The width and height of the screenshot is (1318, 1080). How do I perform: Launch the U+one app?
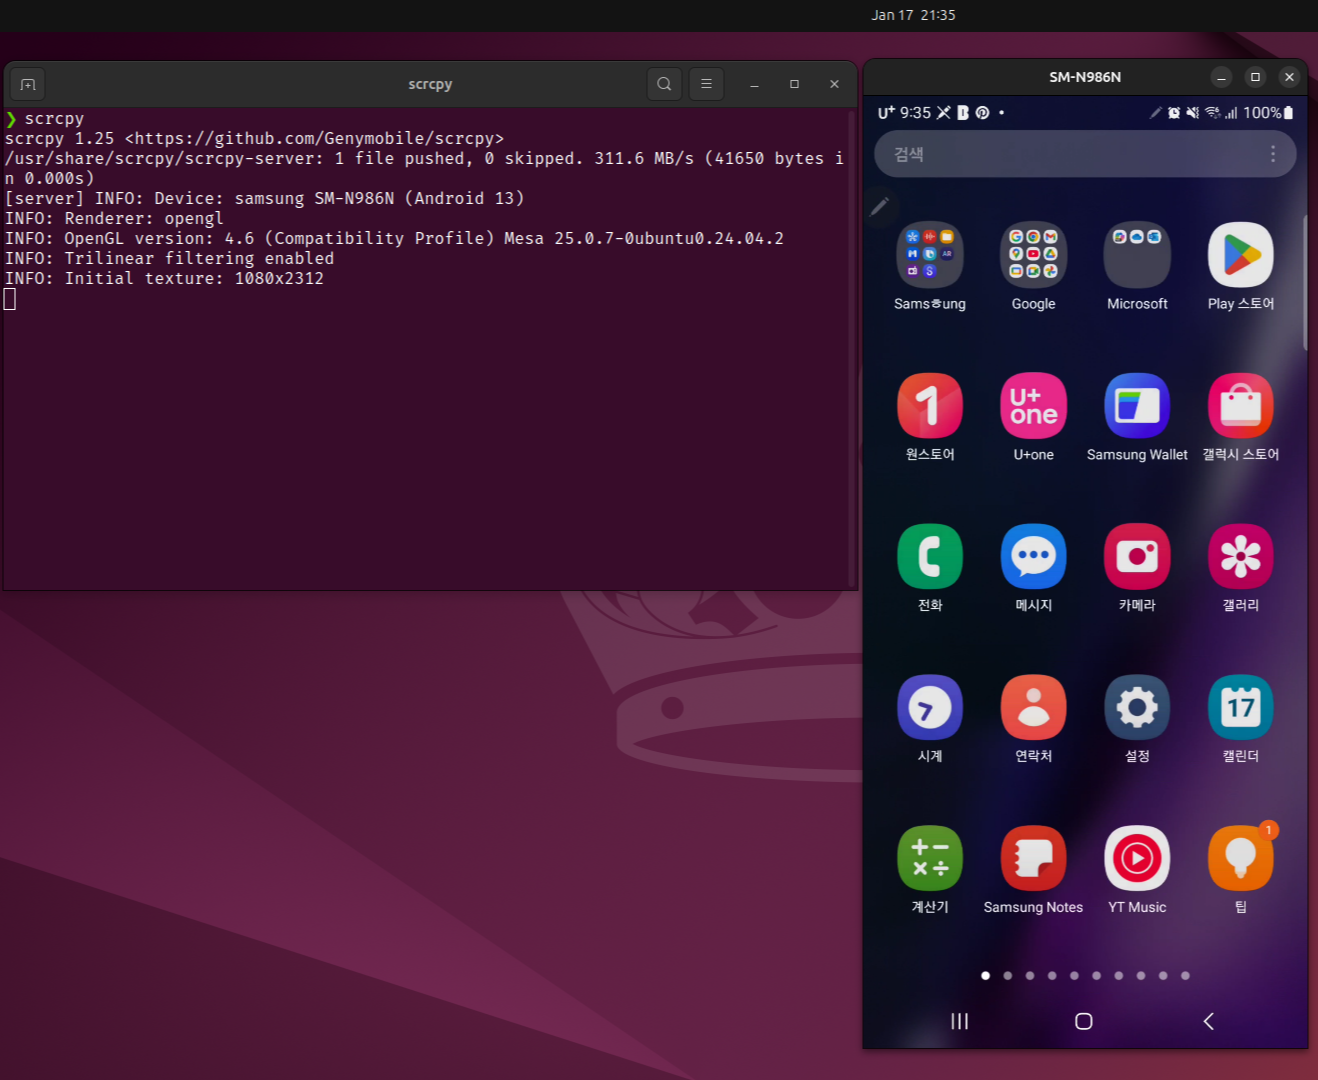click(1033, 406)
